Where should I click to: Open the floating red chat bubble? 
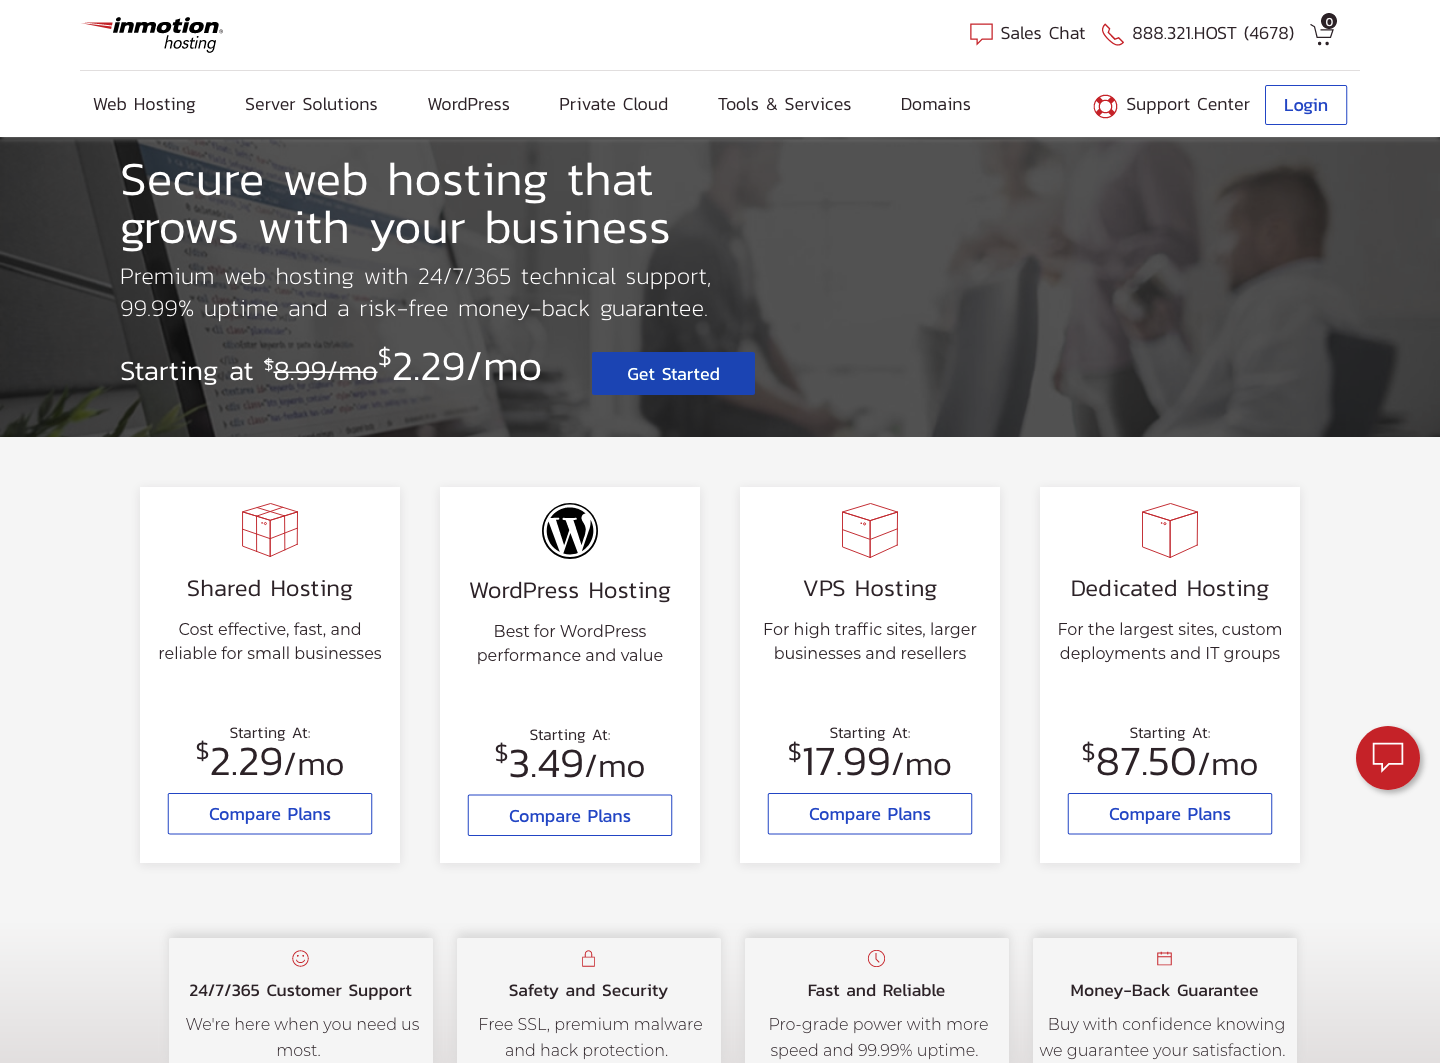1388,758
